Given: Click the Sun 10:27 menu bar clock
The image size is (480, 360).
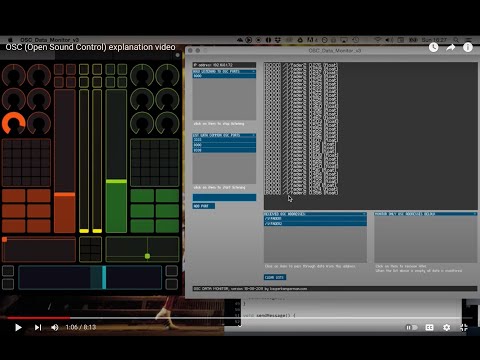Looking at the screenshot, I should point(434,40).
